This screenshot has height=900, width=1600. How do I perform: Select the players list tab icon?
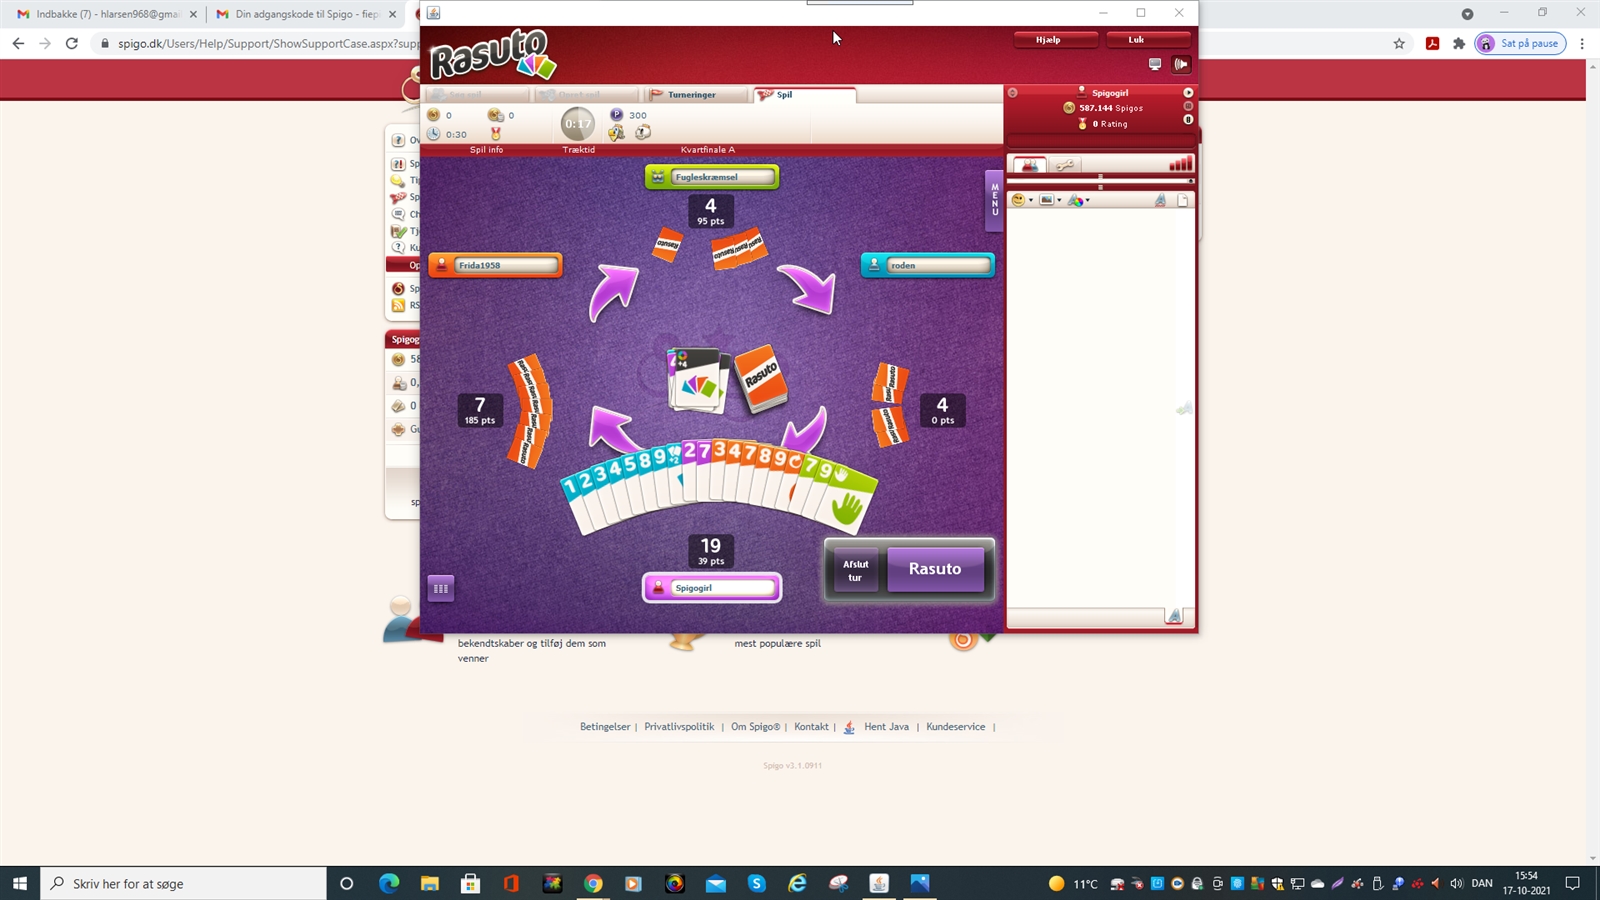[x=1029, y=165]
